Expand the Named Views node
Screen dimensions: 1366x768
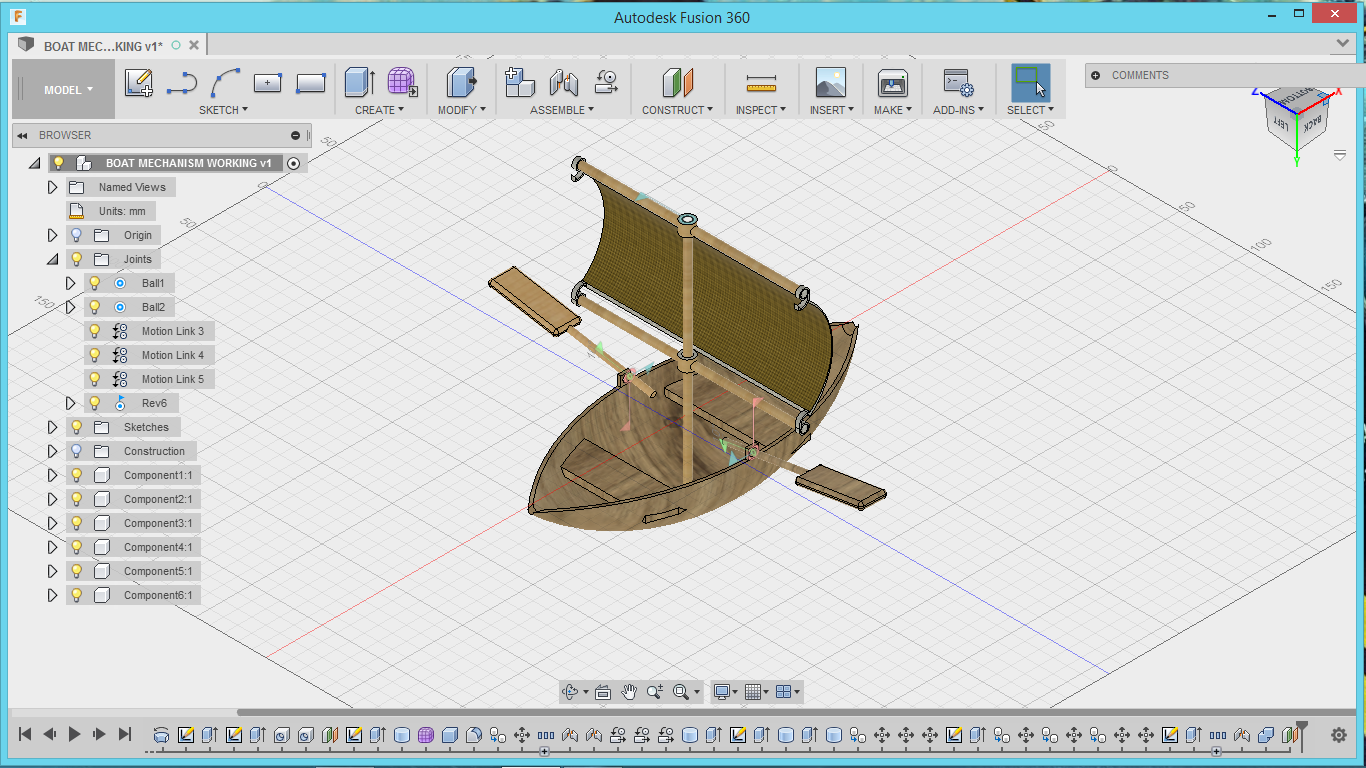click(53, 187)
